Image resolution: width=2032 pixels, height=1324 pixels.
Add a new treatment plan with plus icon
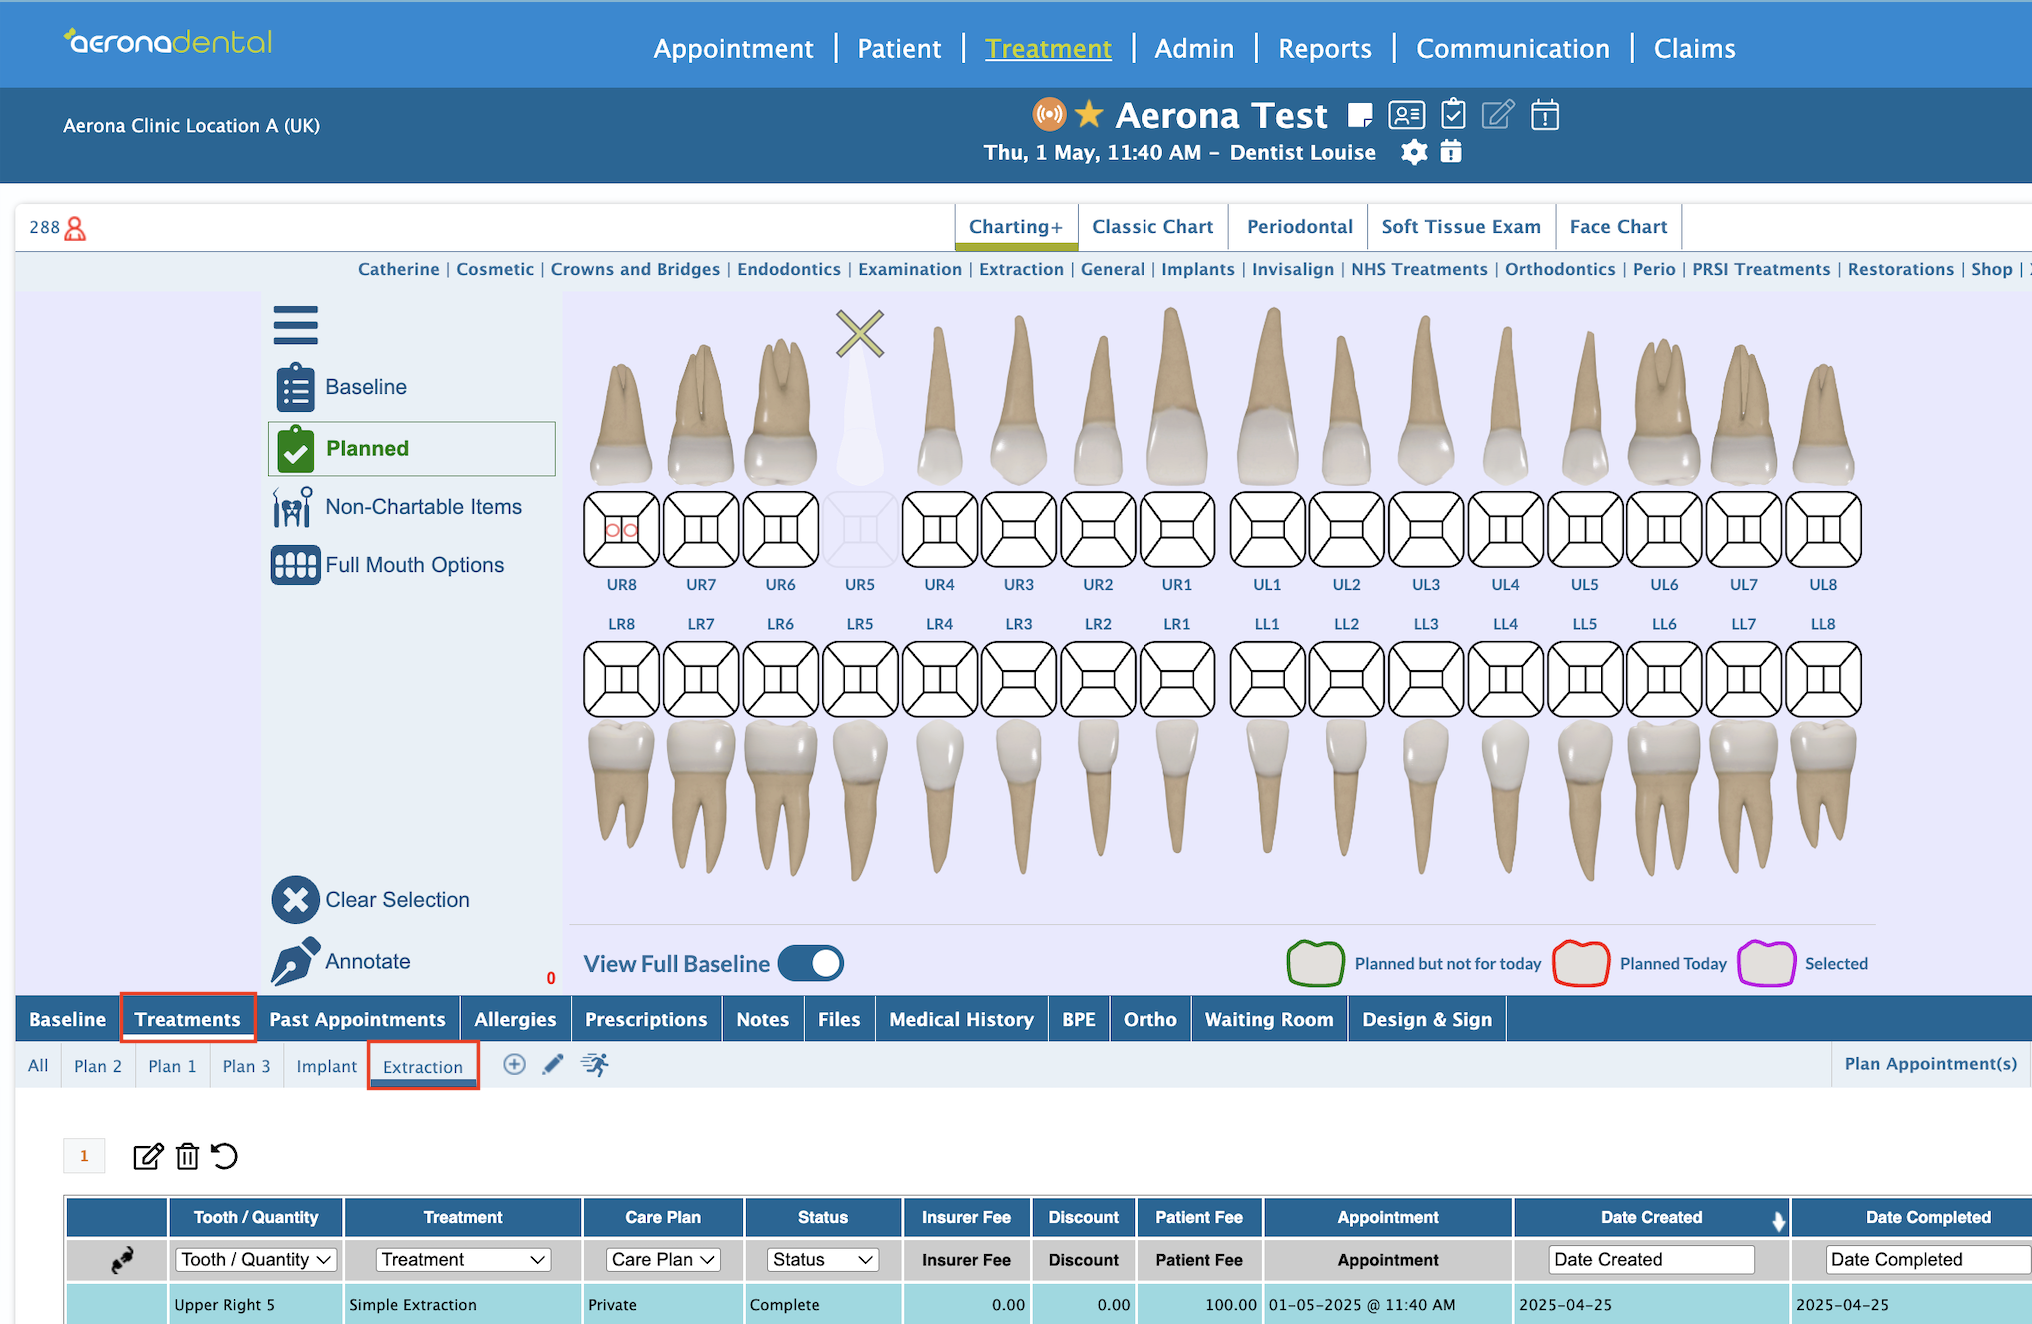pos(514,1065)
